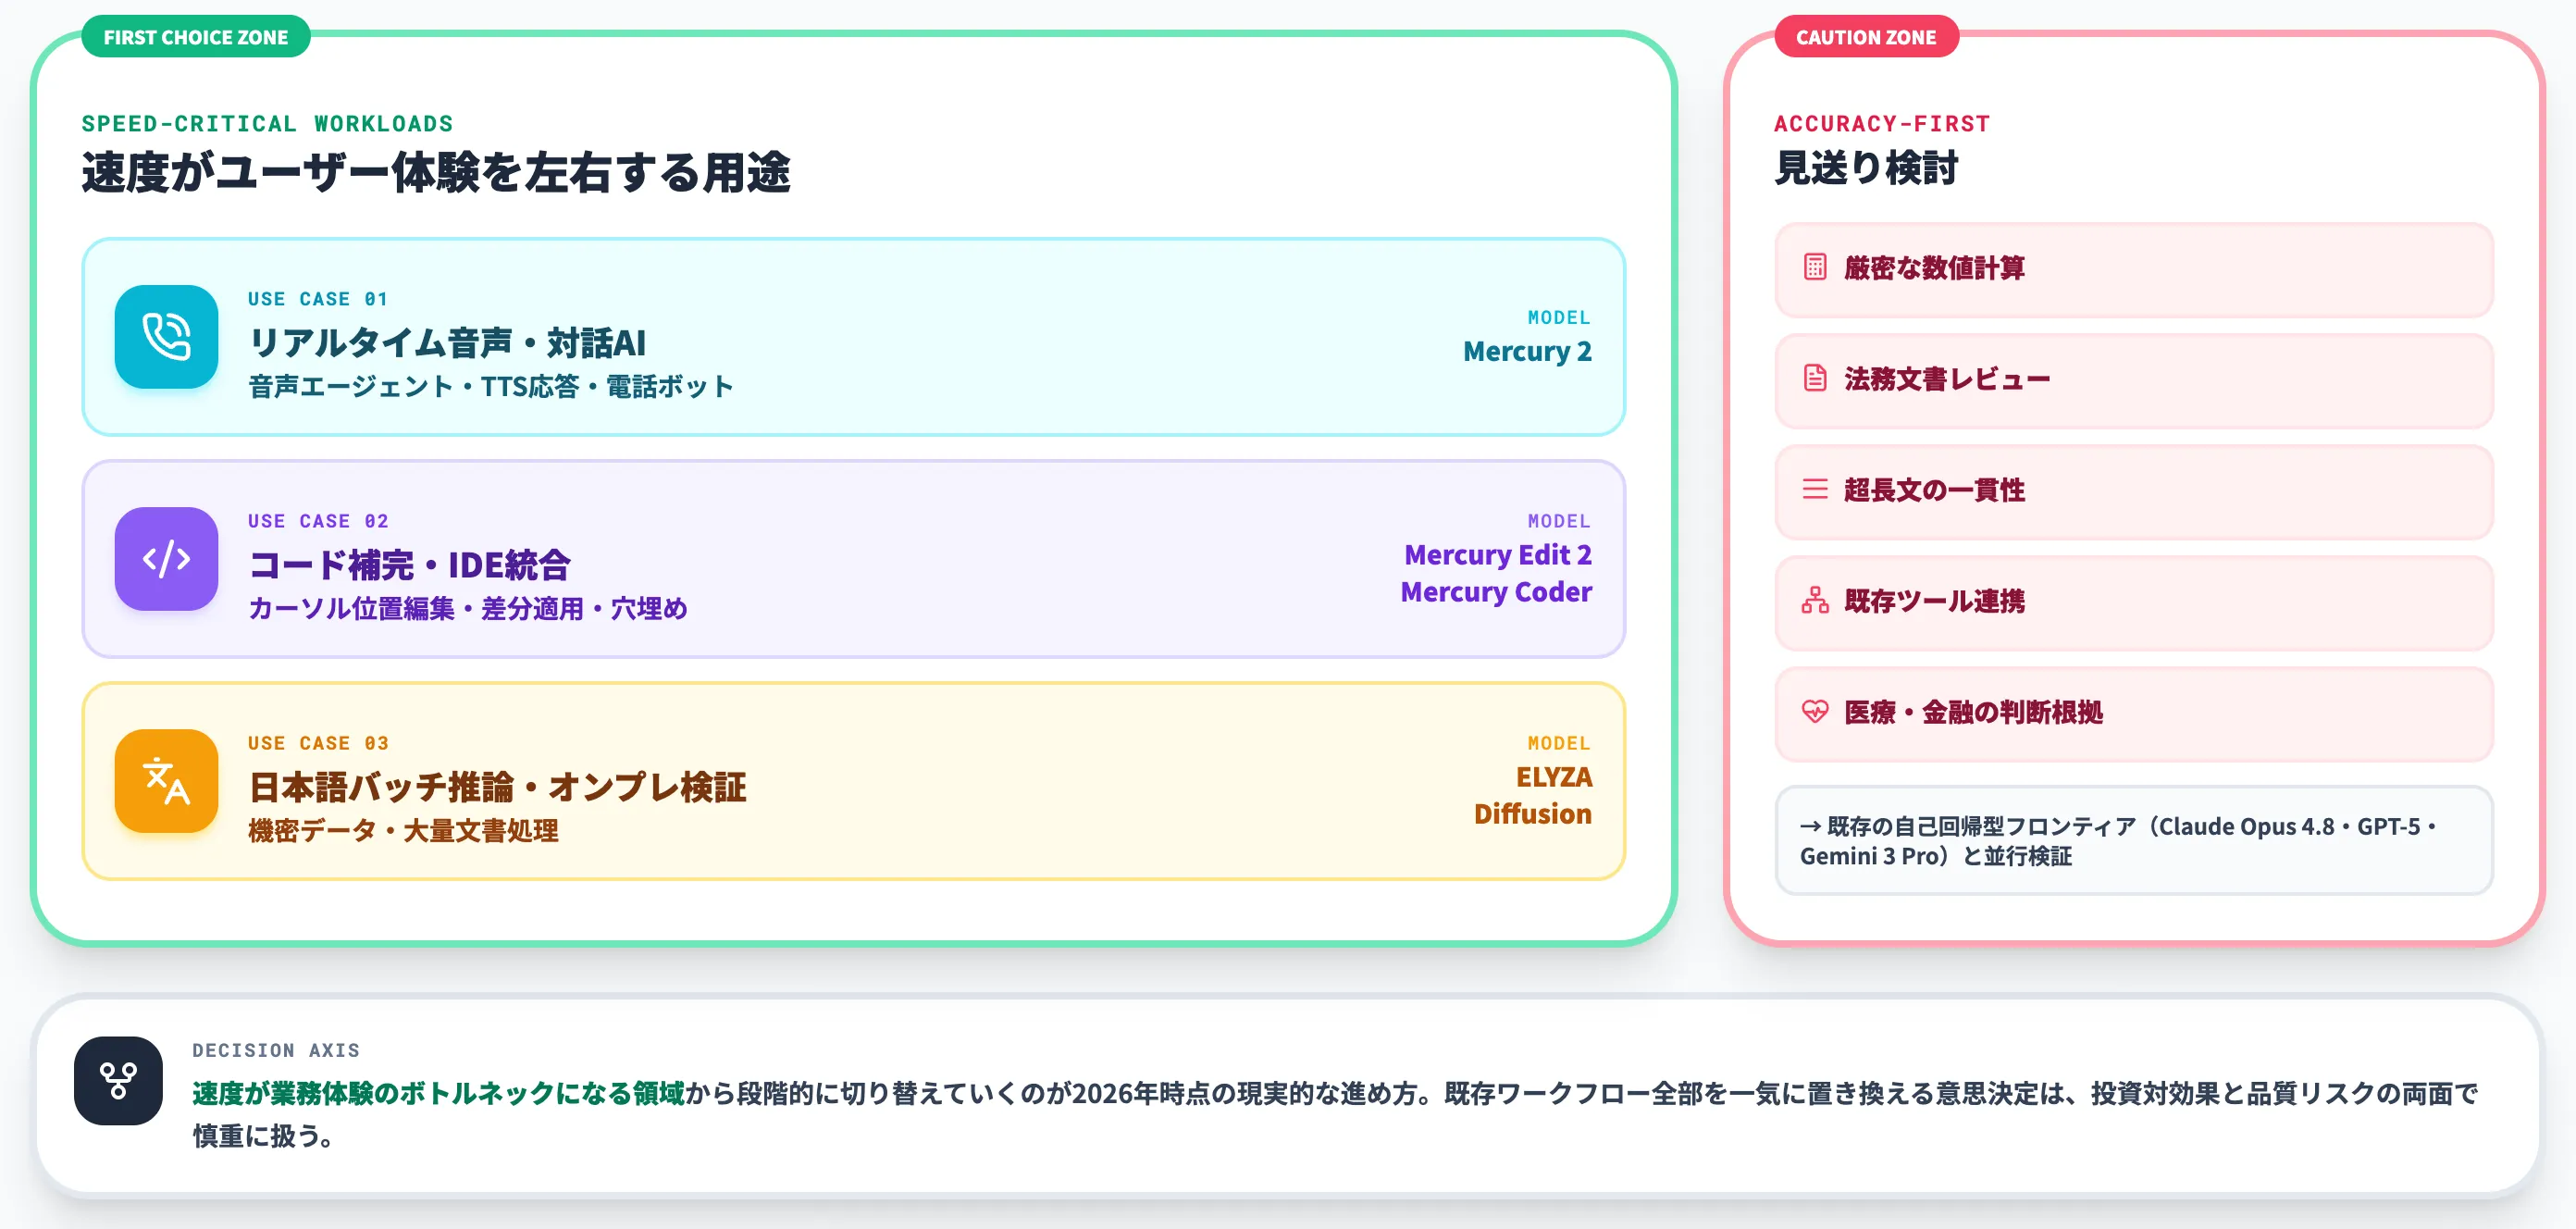The height and width of the screenshot is (1229, 2576).
Task: Click the USE CASE 01 label
Action: point(318,299)
